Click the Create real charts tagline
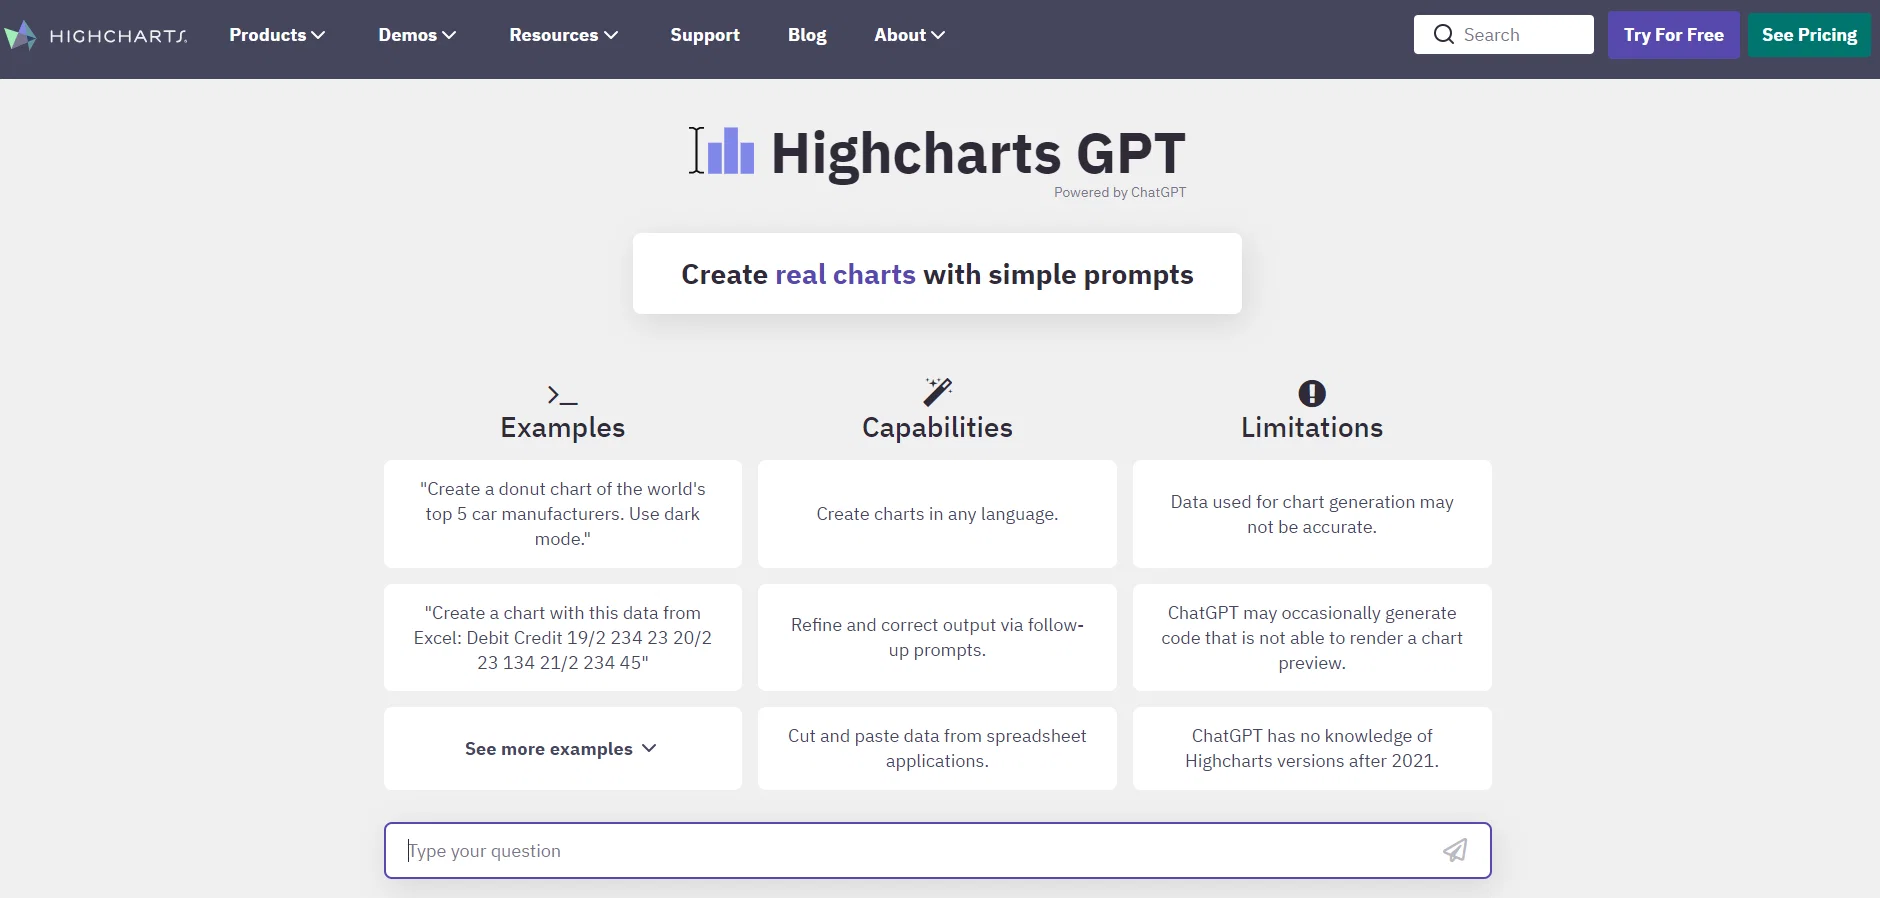 point(937,274)
